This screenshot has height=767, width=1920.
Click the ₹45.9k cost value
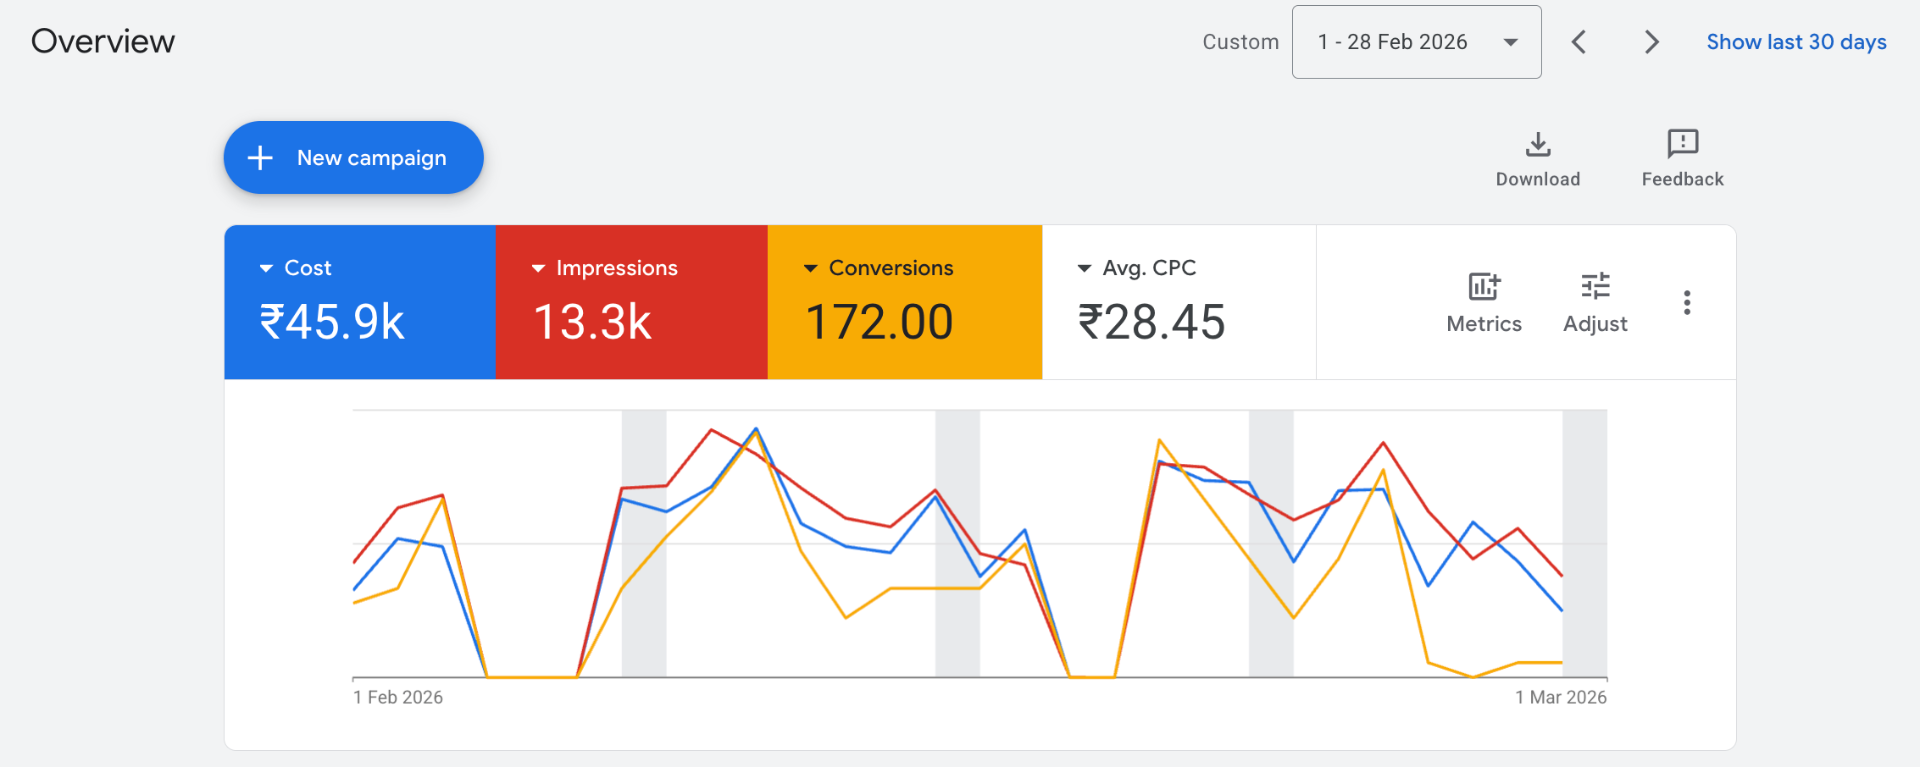[332, 322]
